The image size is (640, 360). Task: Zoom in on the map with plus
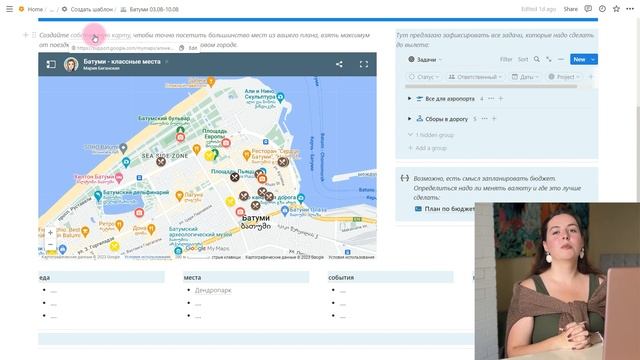pos(50,233)
